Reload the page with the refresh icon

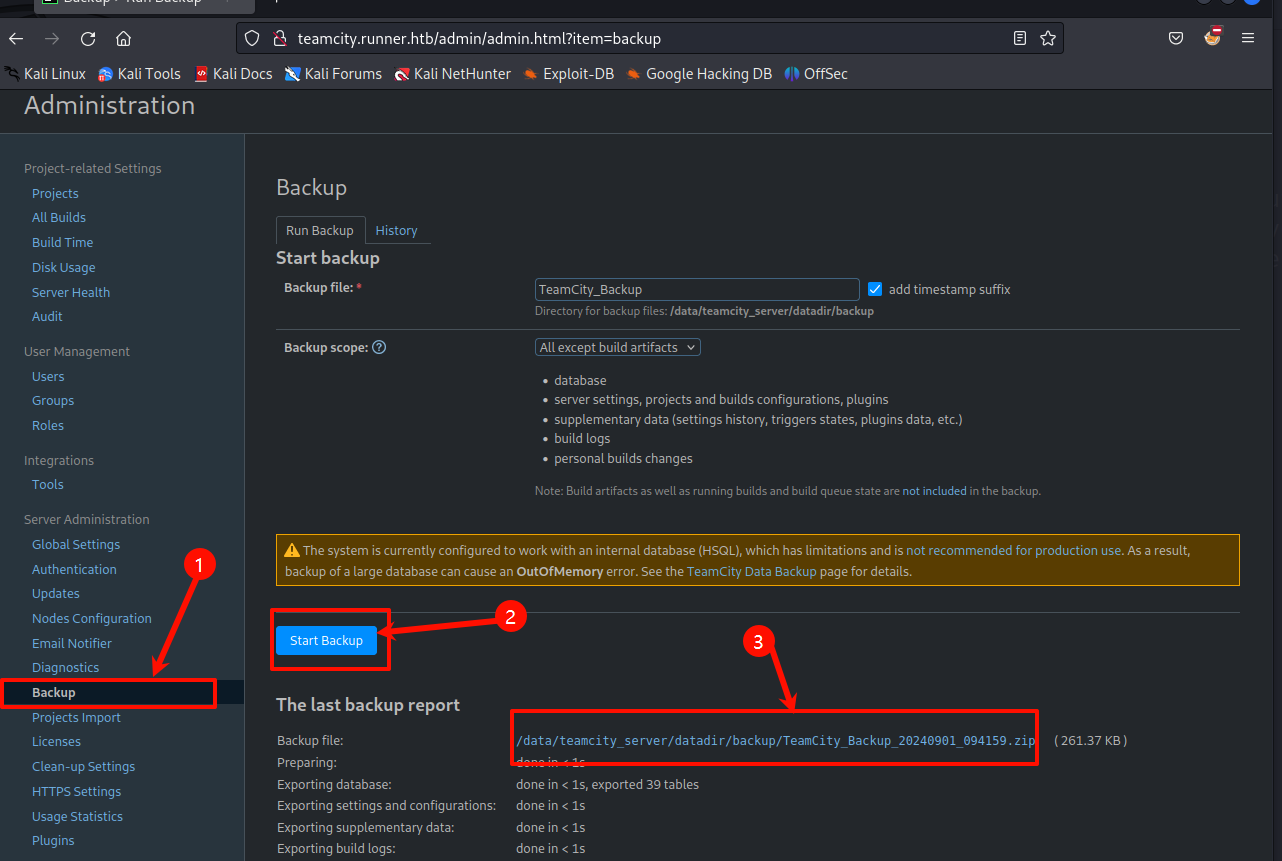pos(88,38)
